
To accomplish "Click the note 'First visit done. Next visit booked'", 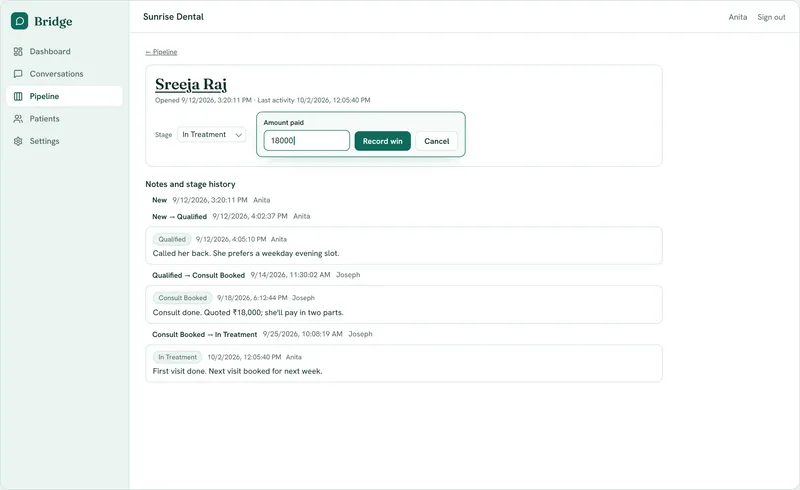I will (237, 372).
